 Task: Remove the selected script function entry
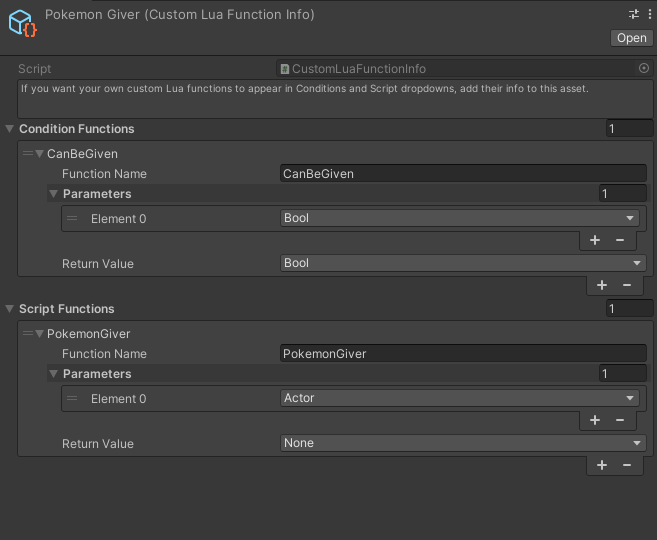627,465
